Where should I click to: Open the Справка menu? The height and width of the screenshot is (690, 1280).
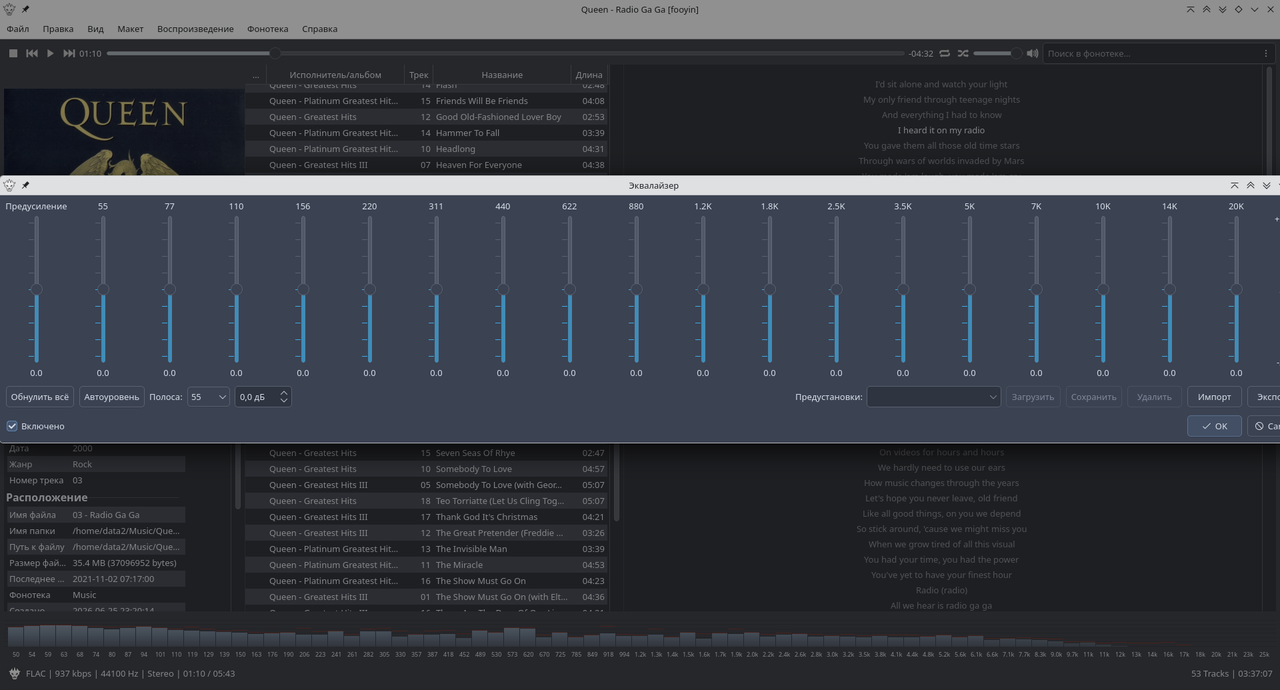click(x=319, y=29)
